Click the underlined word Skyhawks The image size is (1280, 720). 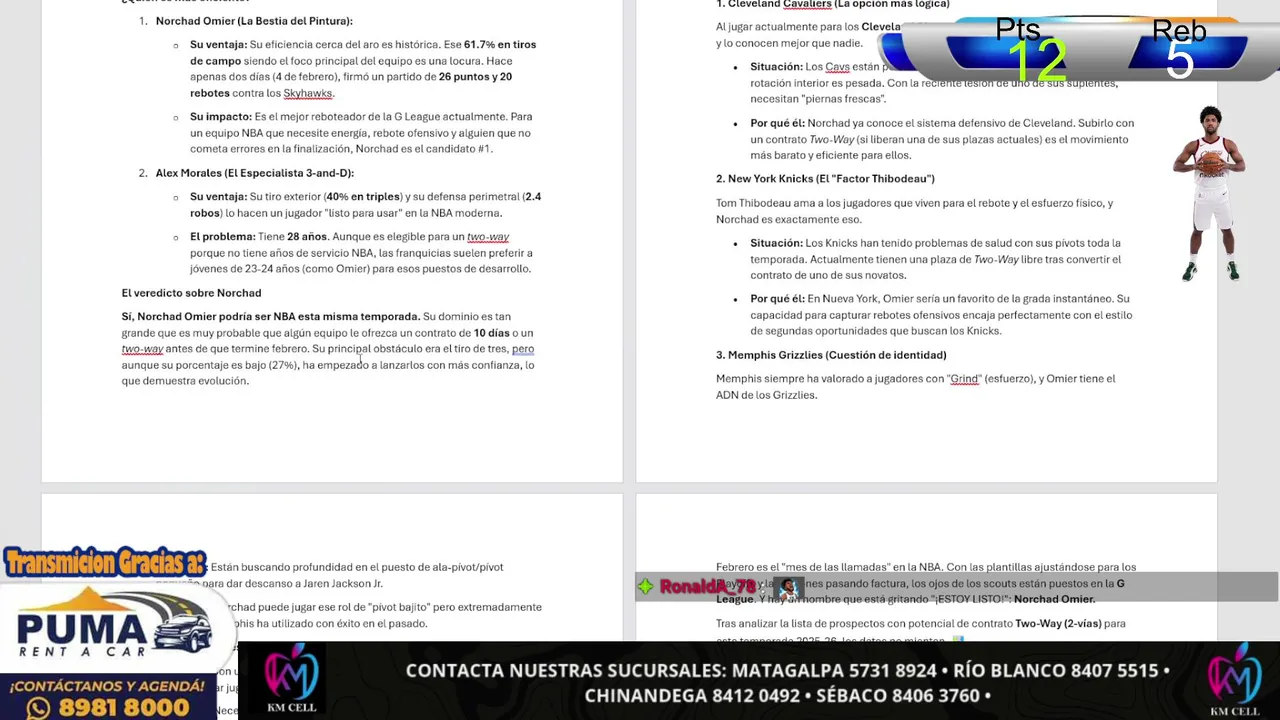(x=307, y=93)
